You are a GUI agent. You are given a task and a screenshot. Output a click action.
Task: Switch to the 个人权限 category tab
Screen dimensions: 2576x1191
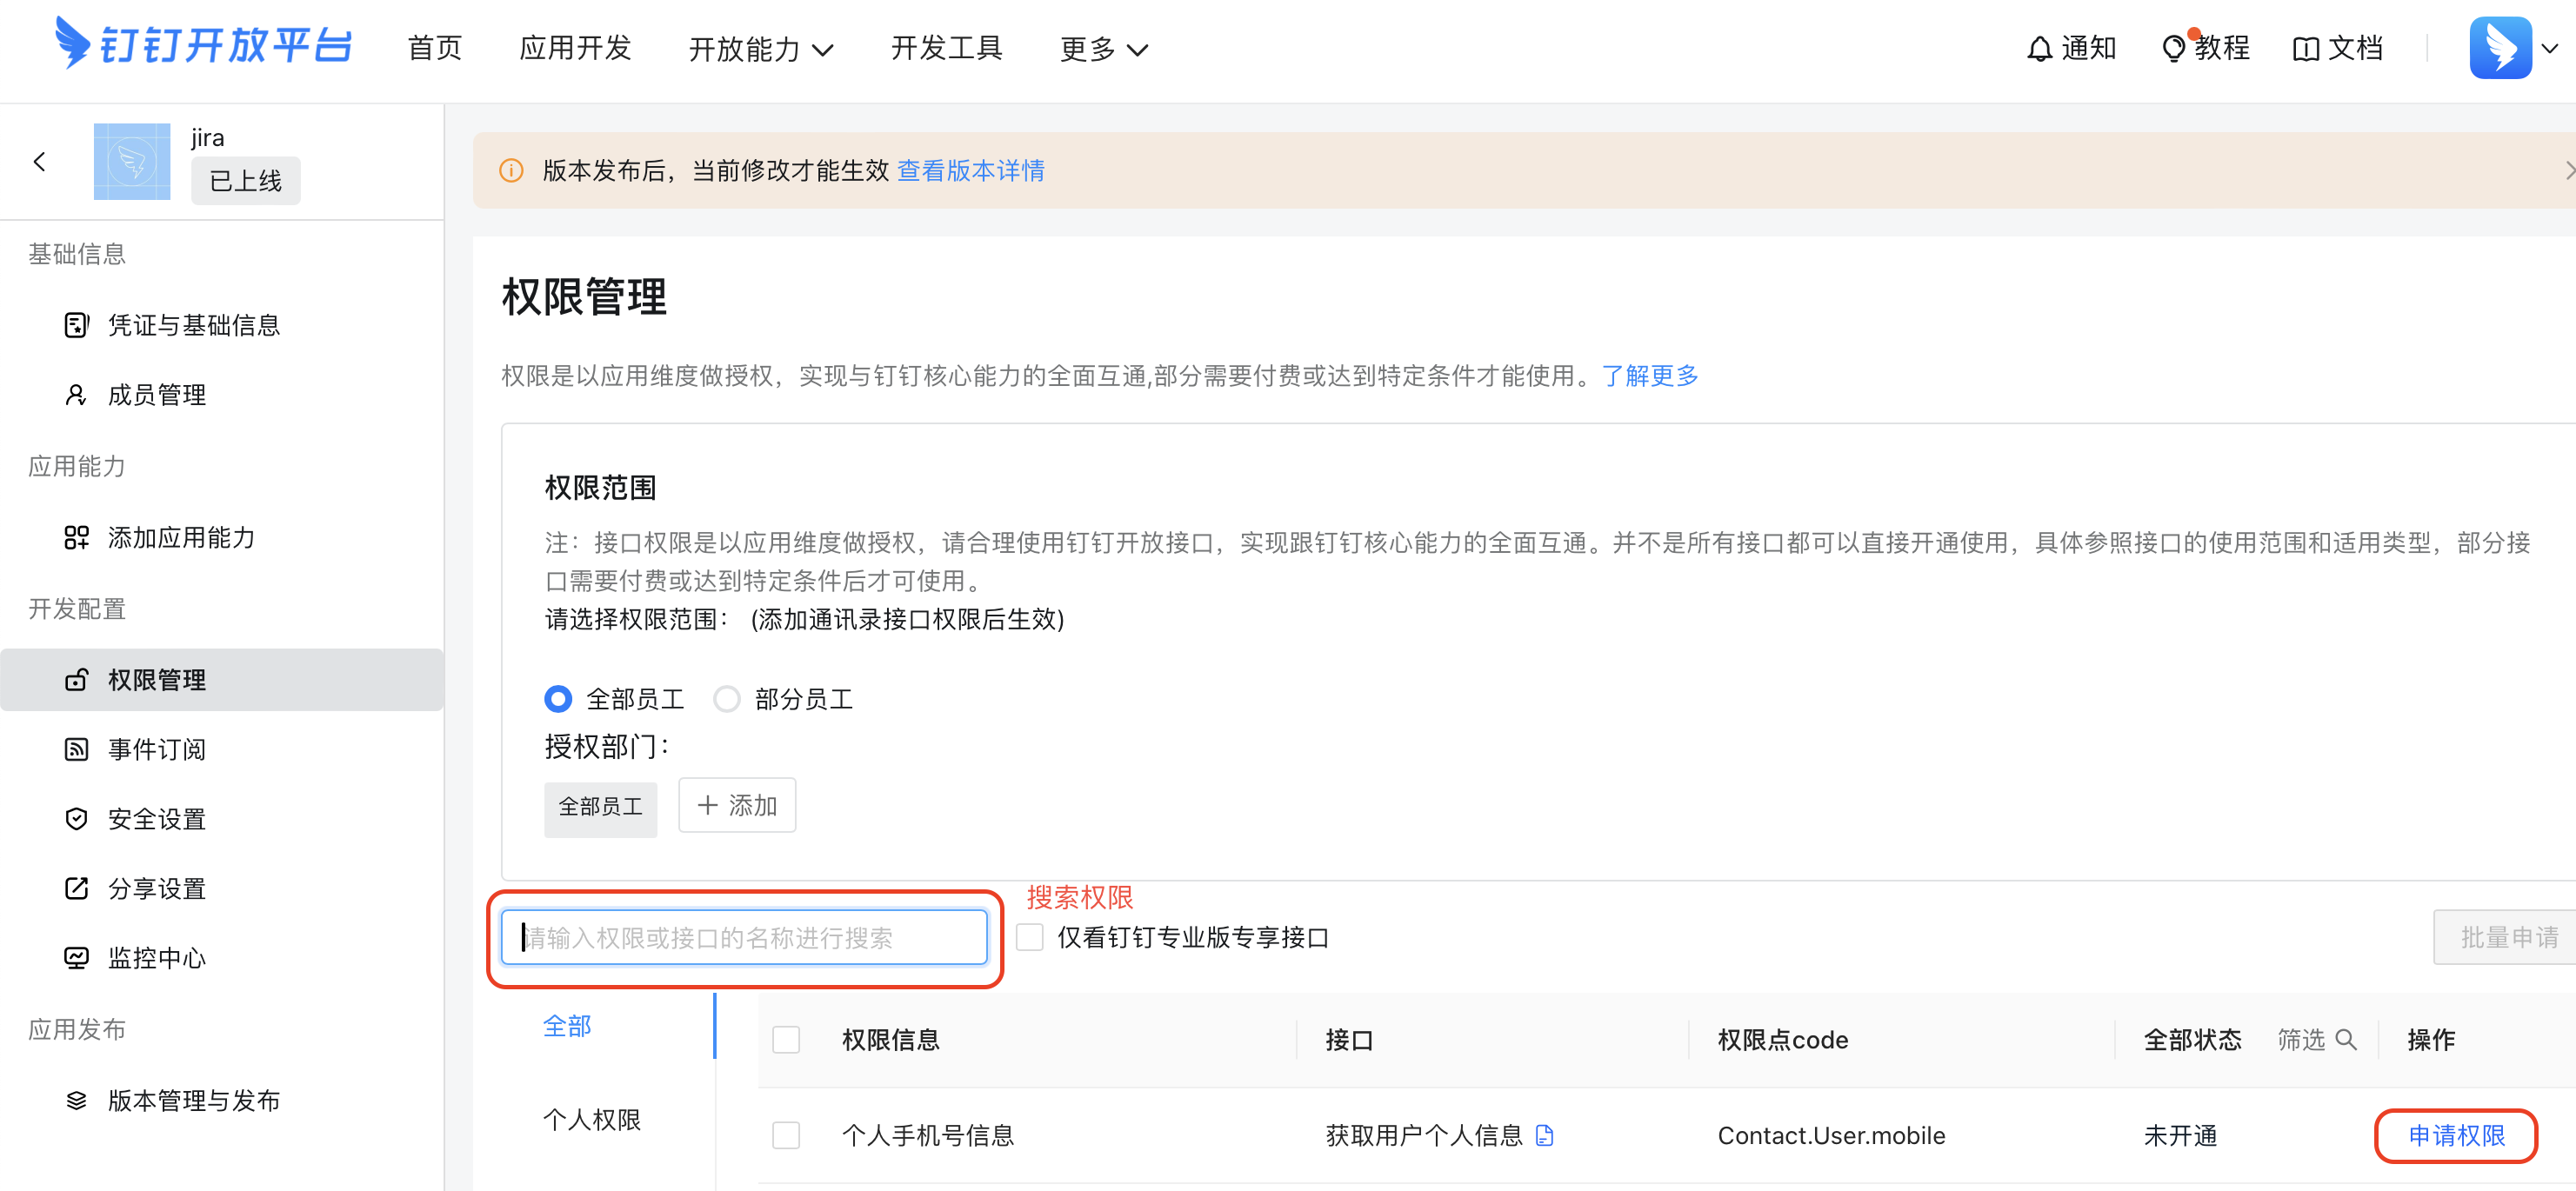[x=592, y=1119]
